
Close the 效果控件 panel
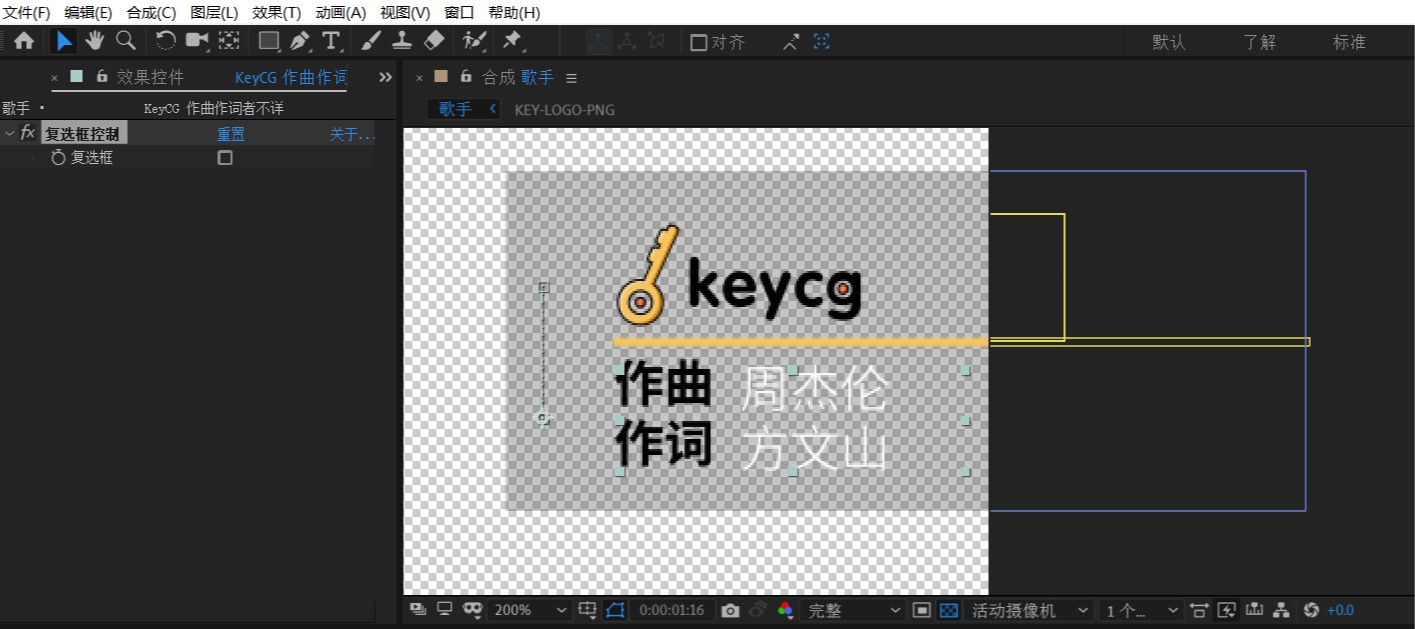(54, 77)
